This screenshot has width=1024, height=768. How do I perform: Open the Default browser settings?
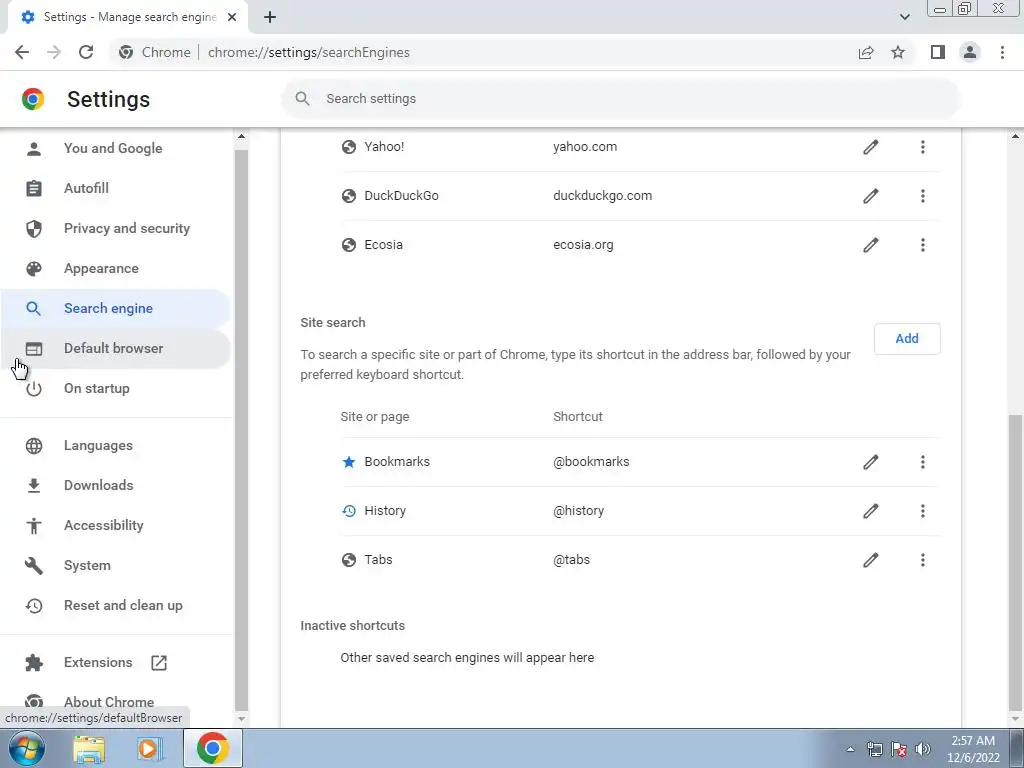(x=116, y=348)
